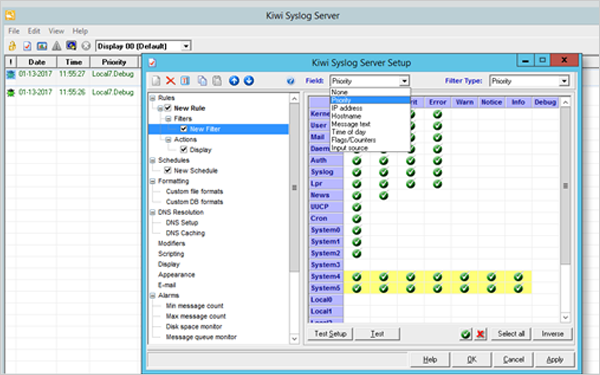
Task: Open setup via the red-check page icon
Action: point(27,46)
